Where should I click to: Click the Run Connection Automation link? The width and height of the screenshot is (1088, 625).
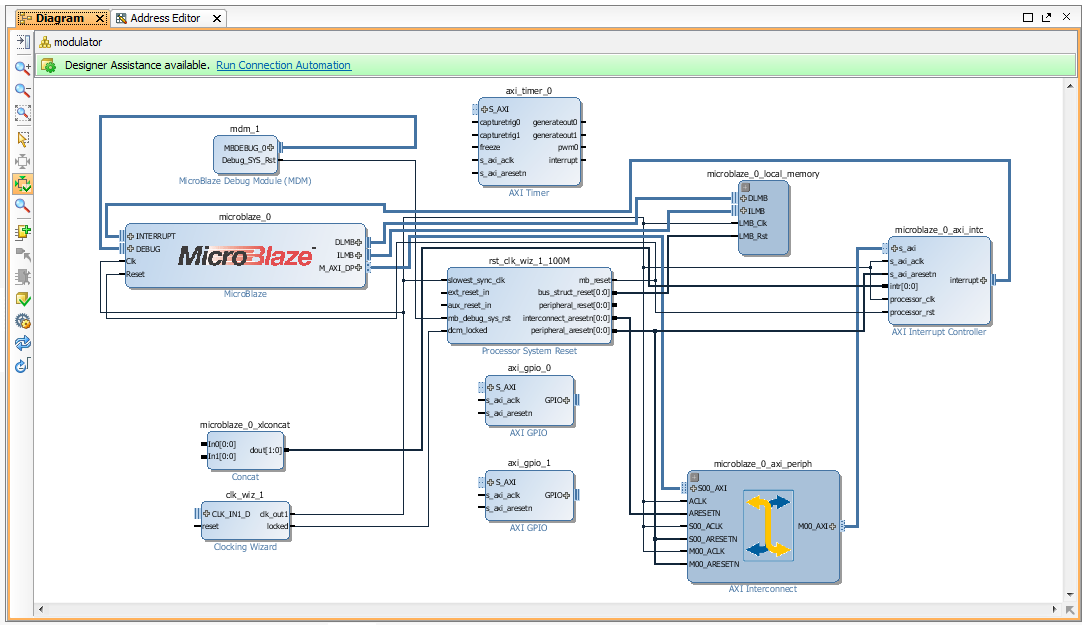283,65
